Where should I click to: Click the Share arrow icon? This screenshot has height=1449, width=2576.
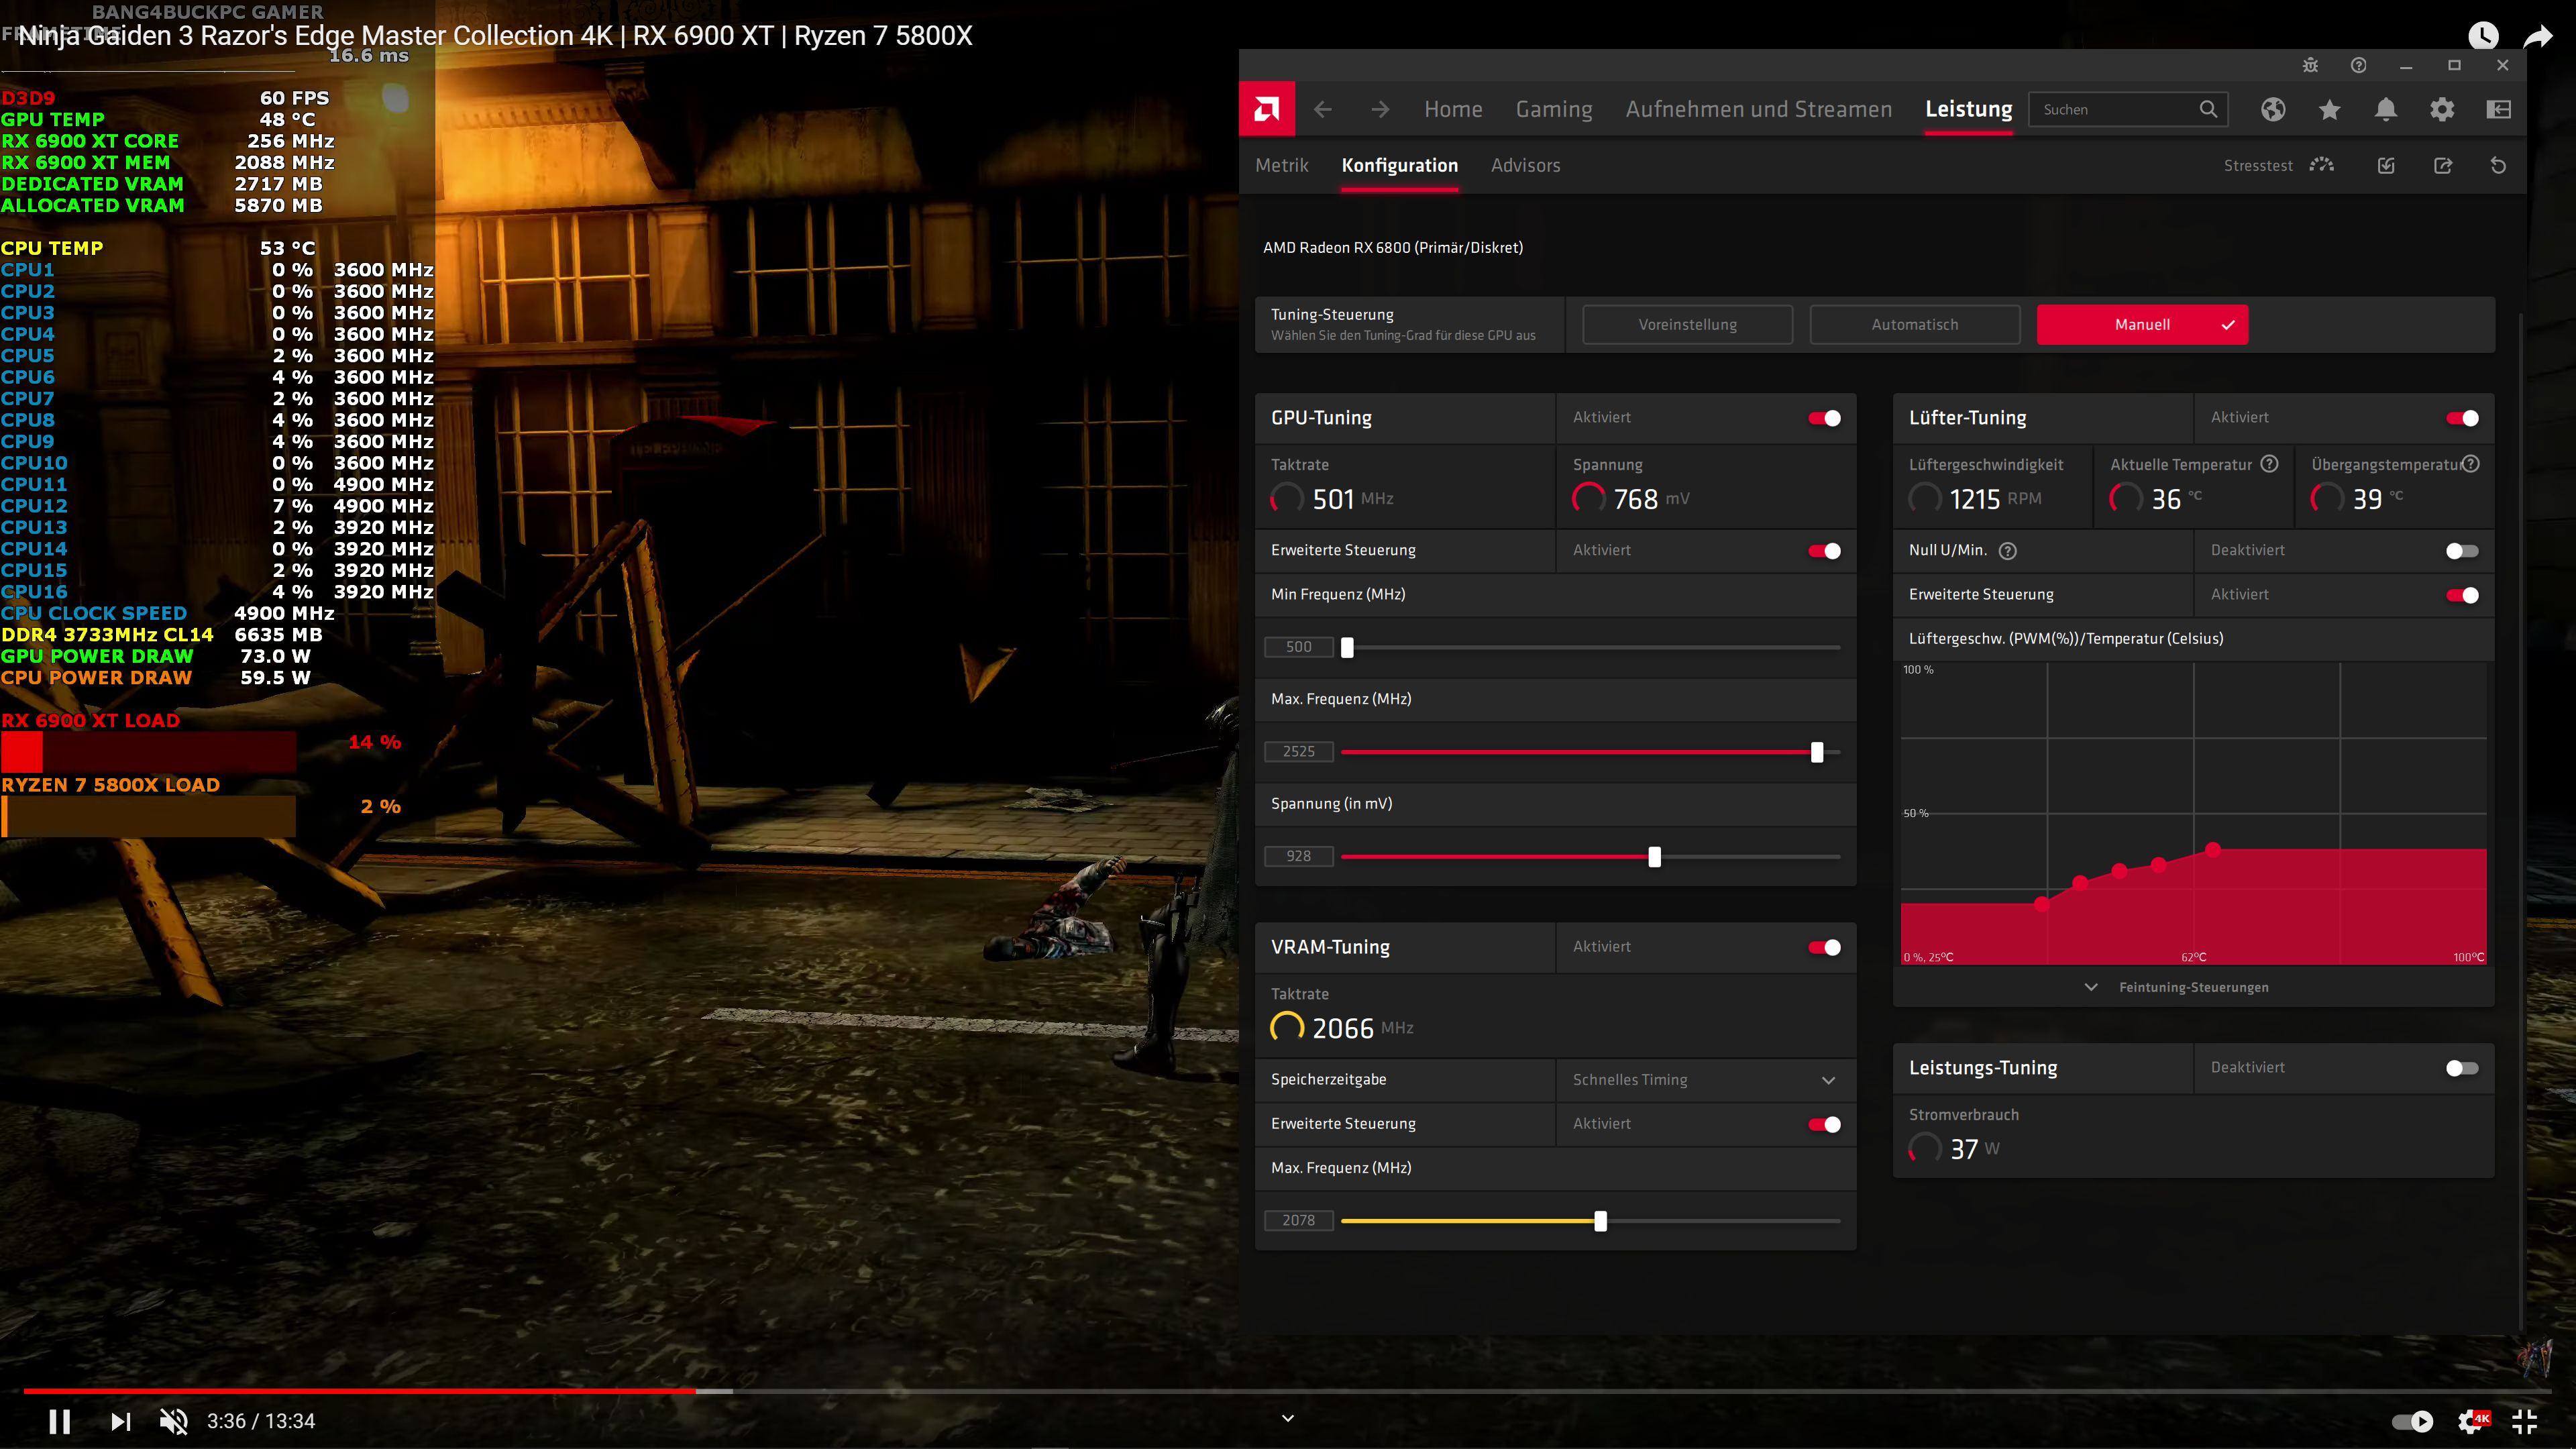coord(2539,37)
